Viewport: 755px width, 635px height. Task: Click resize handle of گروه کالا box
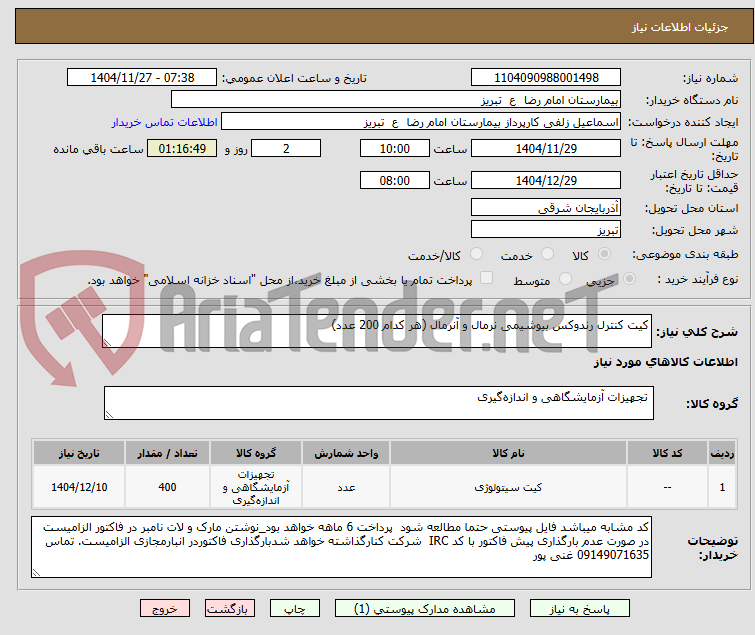click(109, 415)
